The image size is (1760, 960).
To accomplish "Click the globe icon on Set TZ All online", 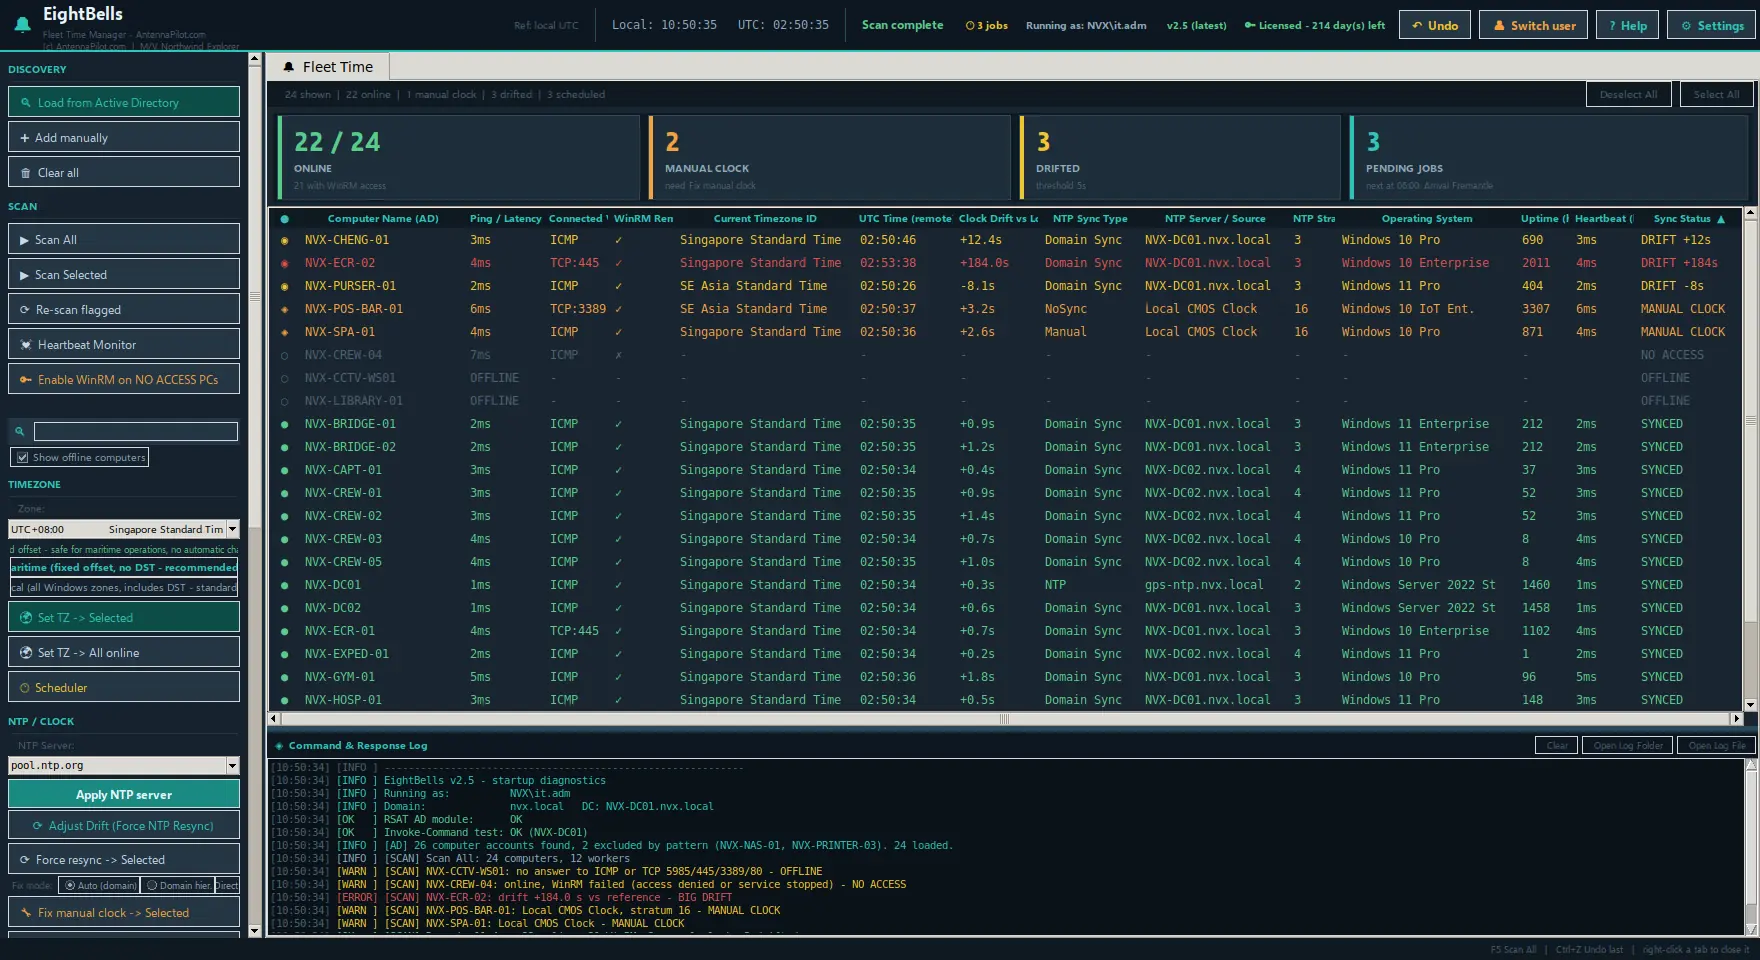I will tap(27, 653).
